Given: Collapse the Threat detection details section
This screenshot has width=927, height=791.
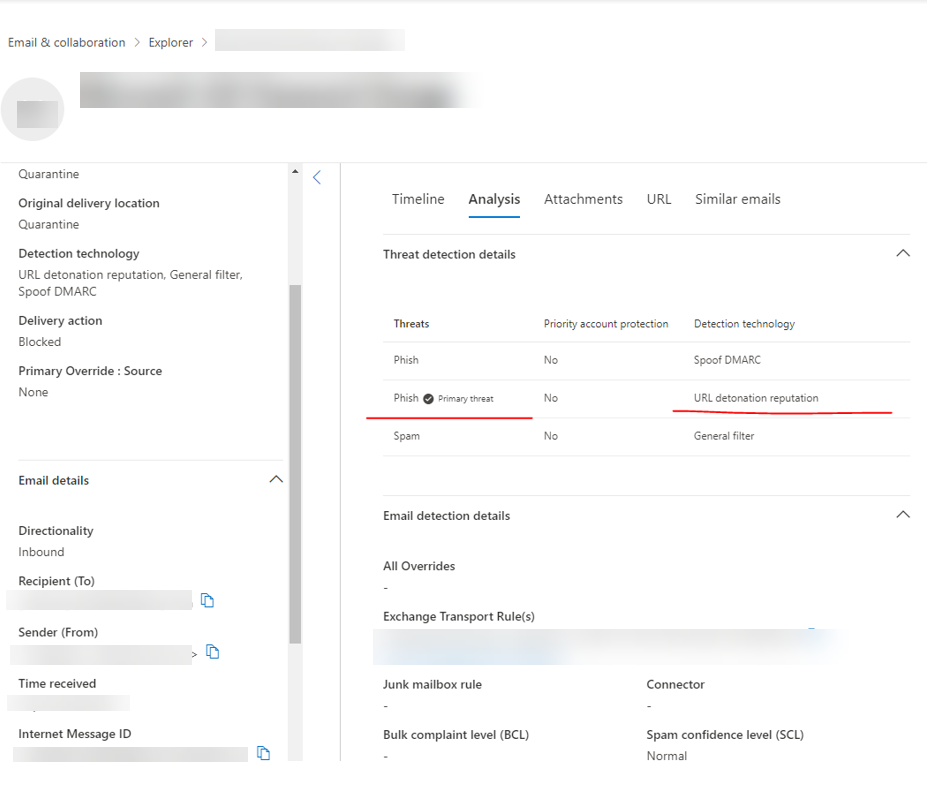Looking at the screenshot, I should click(903, 253).
